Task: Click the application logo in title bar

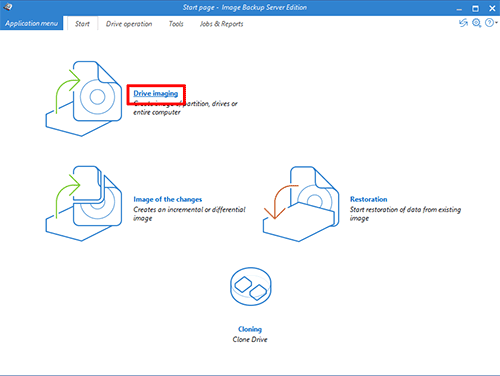Action: [x=8, y=7]
